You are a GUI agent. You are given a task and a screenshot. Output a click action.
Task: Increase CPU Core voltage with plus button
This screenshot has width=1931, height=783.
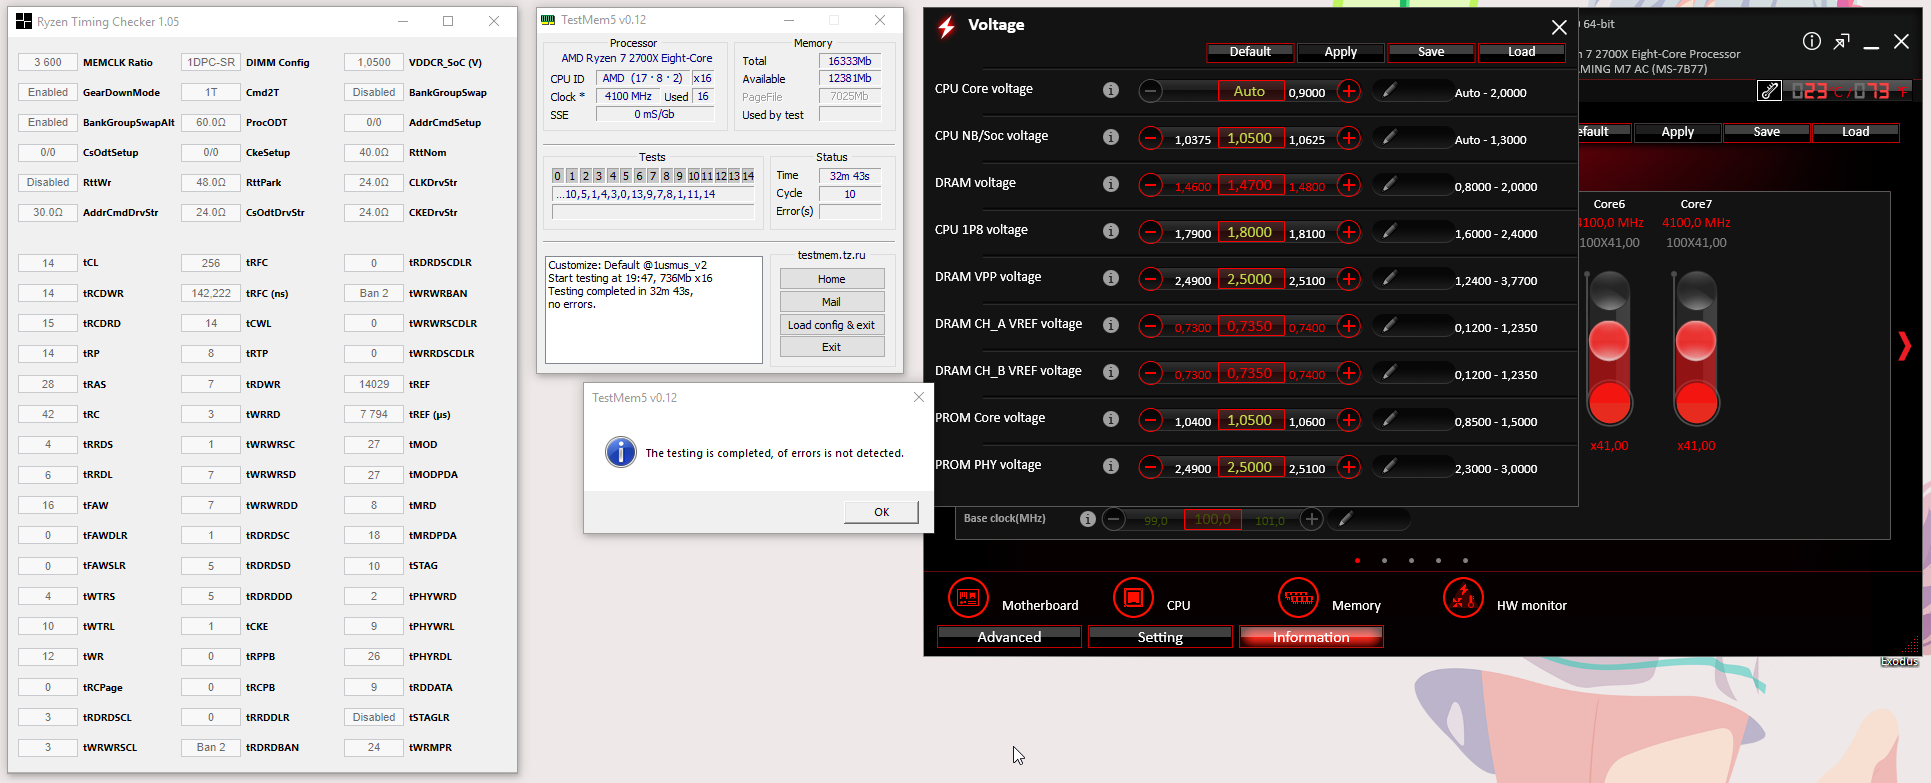click(x=1349, y=91)
